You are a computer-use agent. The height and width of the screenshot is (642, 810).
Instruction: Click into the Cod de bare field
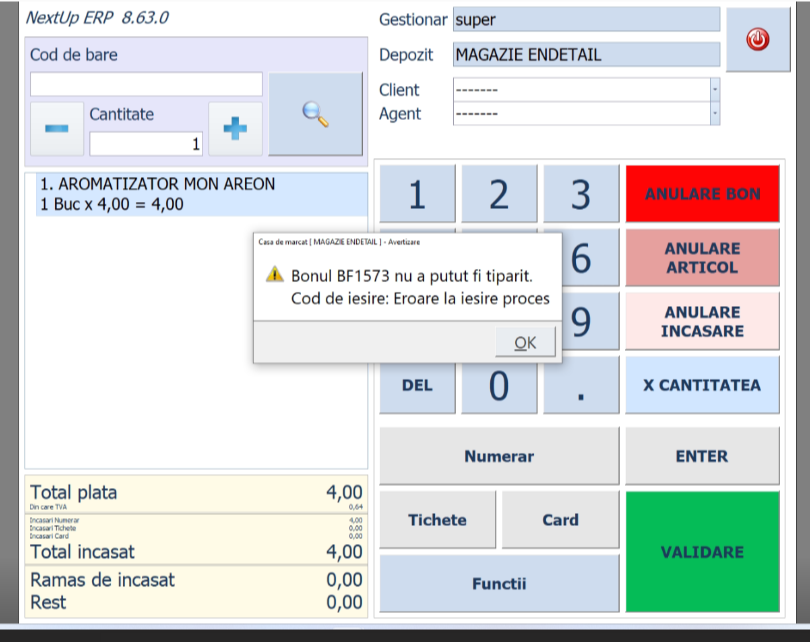pyautogui.click(x=146, y=84)
